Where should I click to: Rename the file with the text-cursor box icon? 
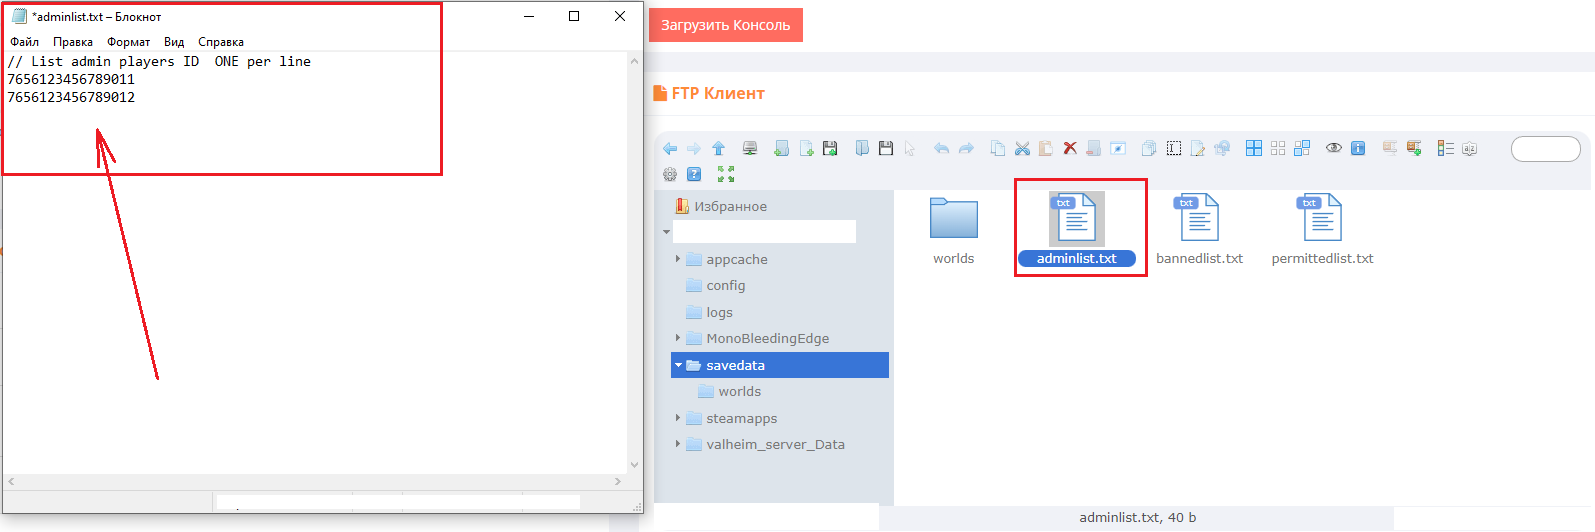pos(1174,148)
